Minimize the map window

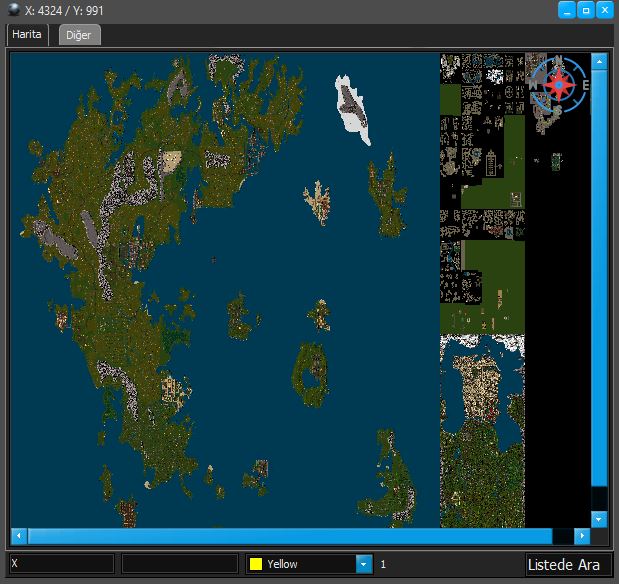[x=567, y=10]
